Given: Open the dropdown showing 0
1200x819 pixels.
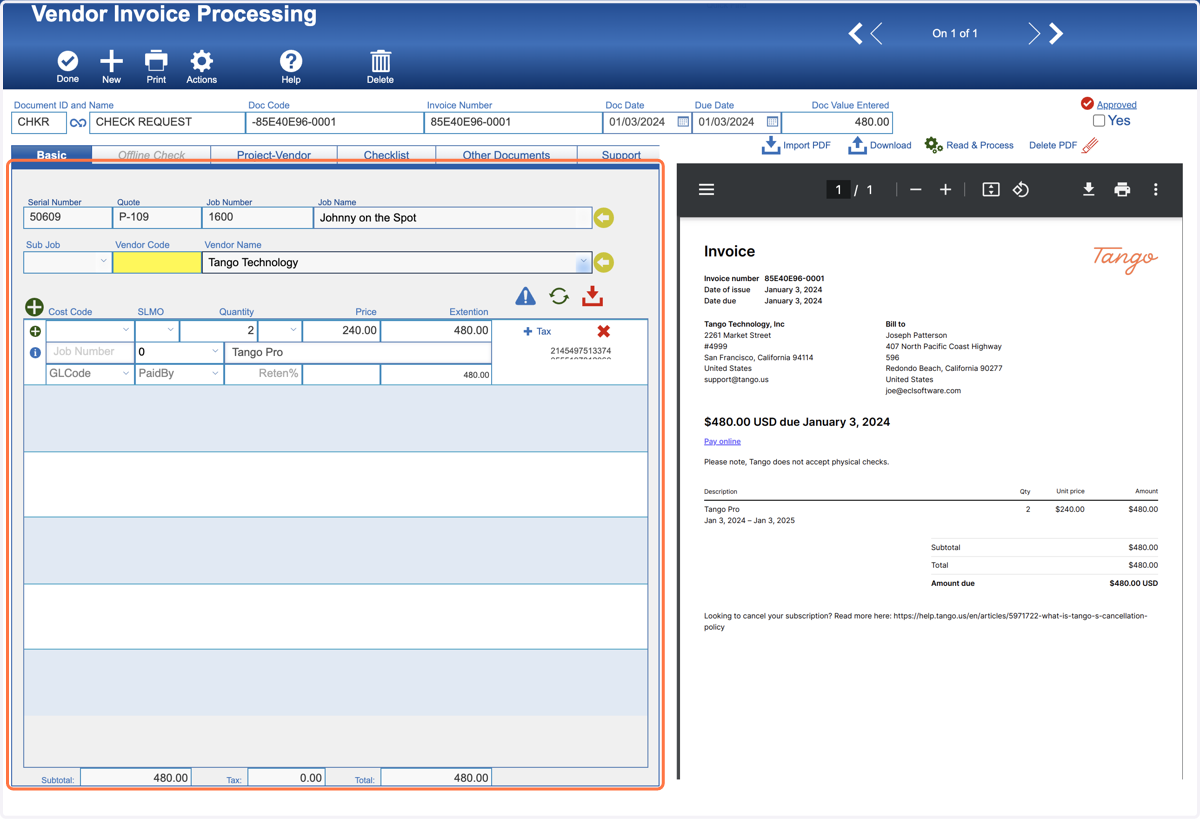Looking at the screenshot, I should click(179, 352).
